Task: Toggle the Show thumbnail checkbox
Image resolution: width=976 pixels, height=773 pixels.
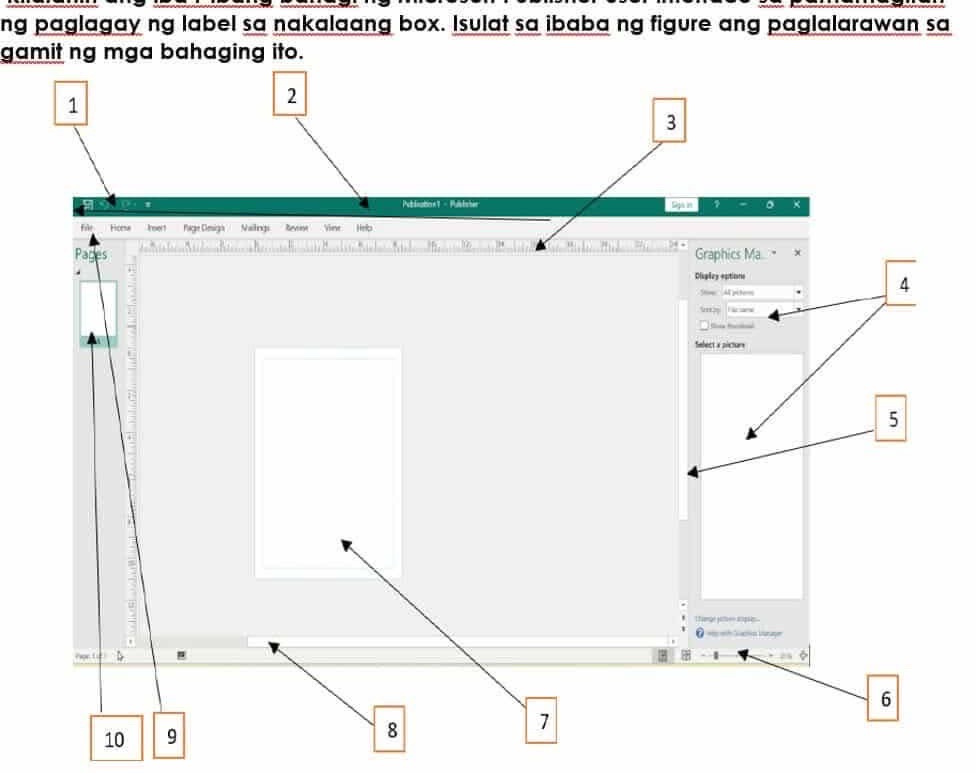Action: tap(704, 326)
